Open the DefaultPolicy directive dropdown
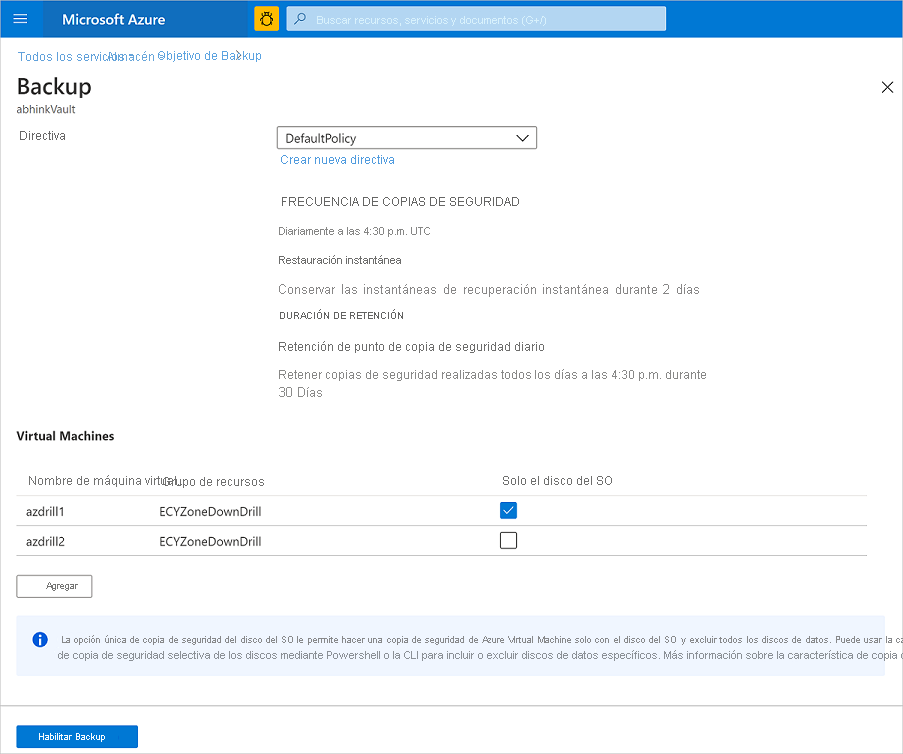The image size is (903, 754). coord(406,137)
